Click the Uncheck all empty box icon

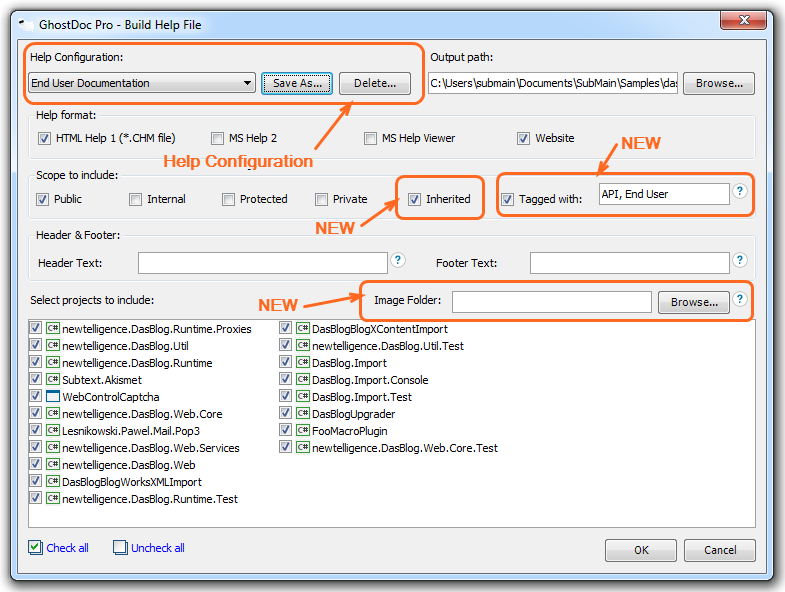pos(120,548)
